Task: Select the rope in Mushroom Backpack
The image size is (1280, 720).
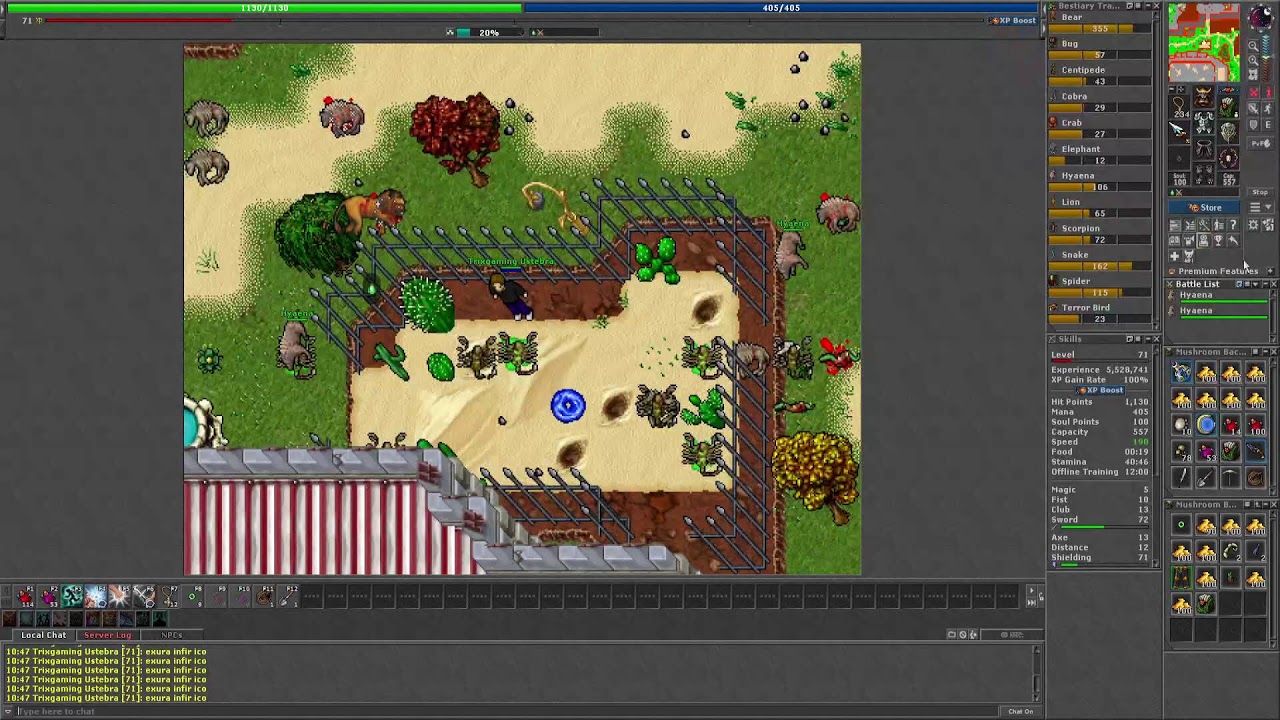Action: tap(1255, 477)
